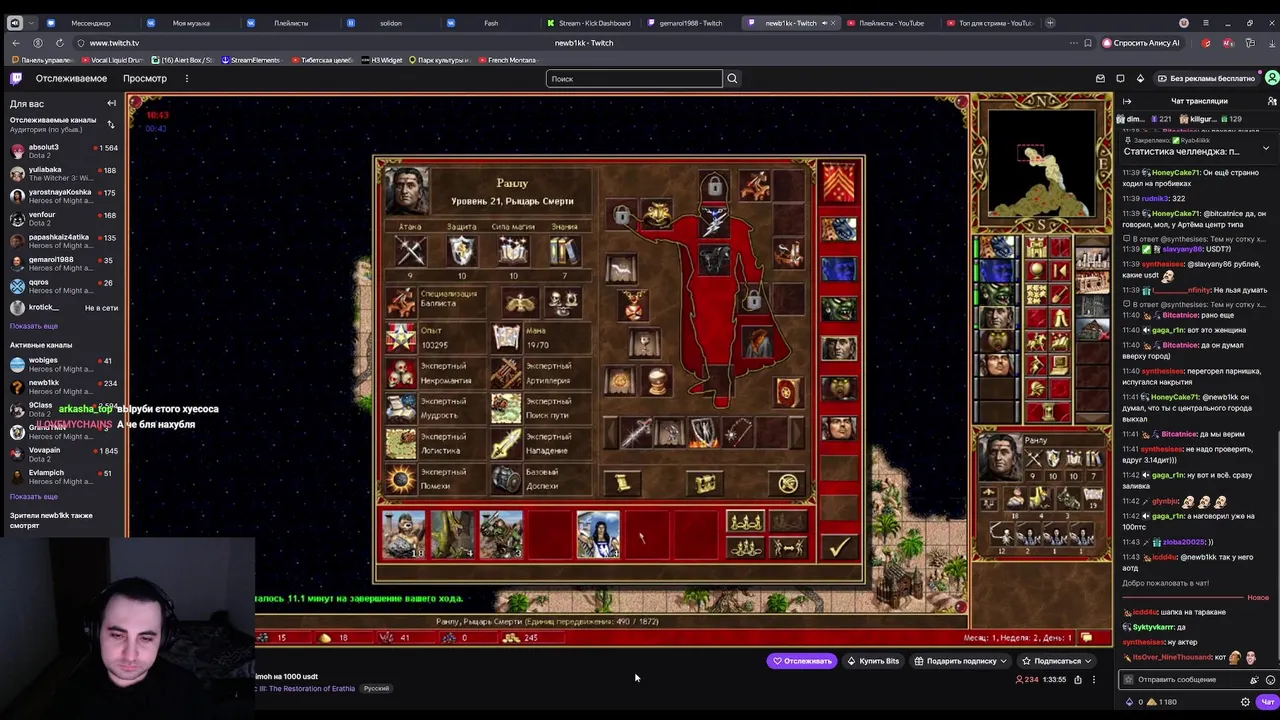Click the Без рекламы бесплатно button
This screenshot has width=1280, height=720.
point(1205,78)
